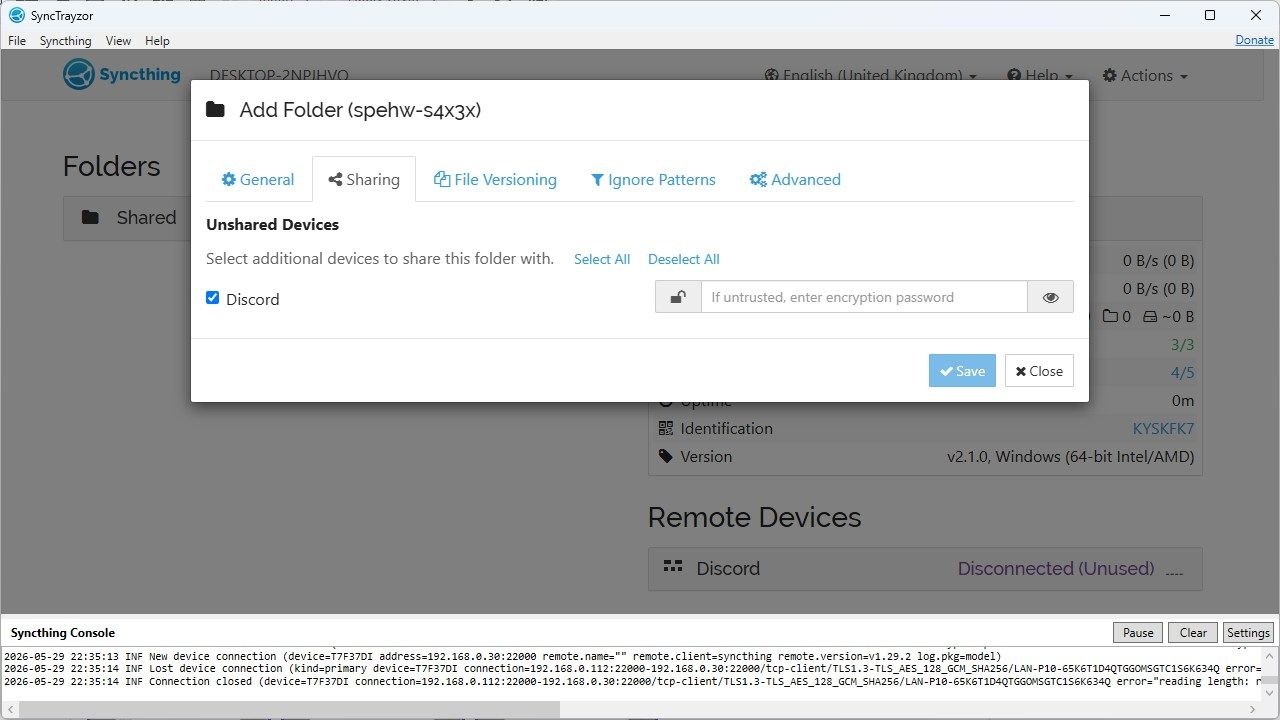Click the Syncthing Console title
Viewport: 1280px width, 720px height.
pyautogui.click(x=63, y=633)
